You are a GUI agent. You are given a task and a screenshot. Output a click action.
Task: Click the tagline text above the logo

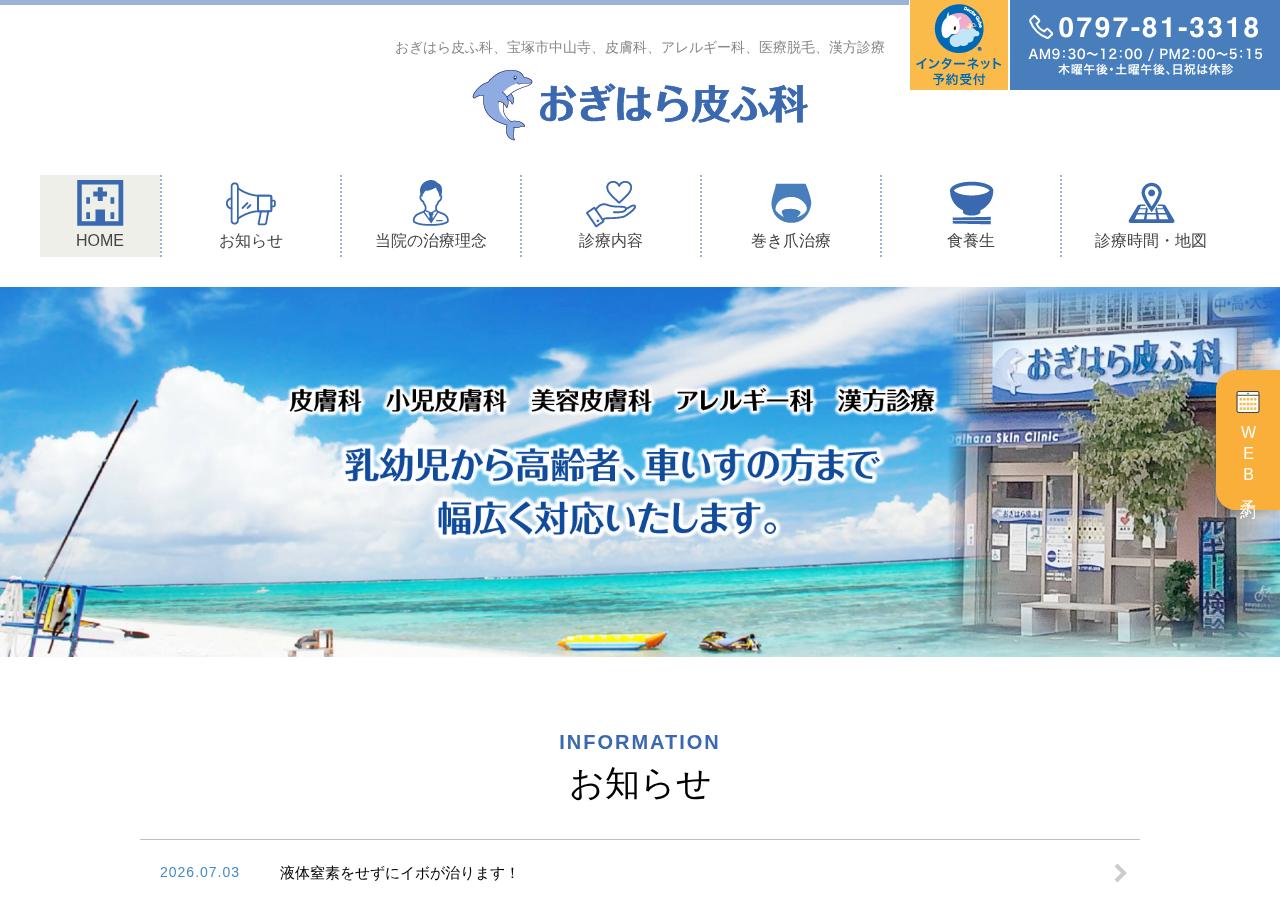pos(640,47)
